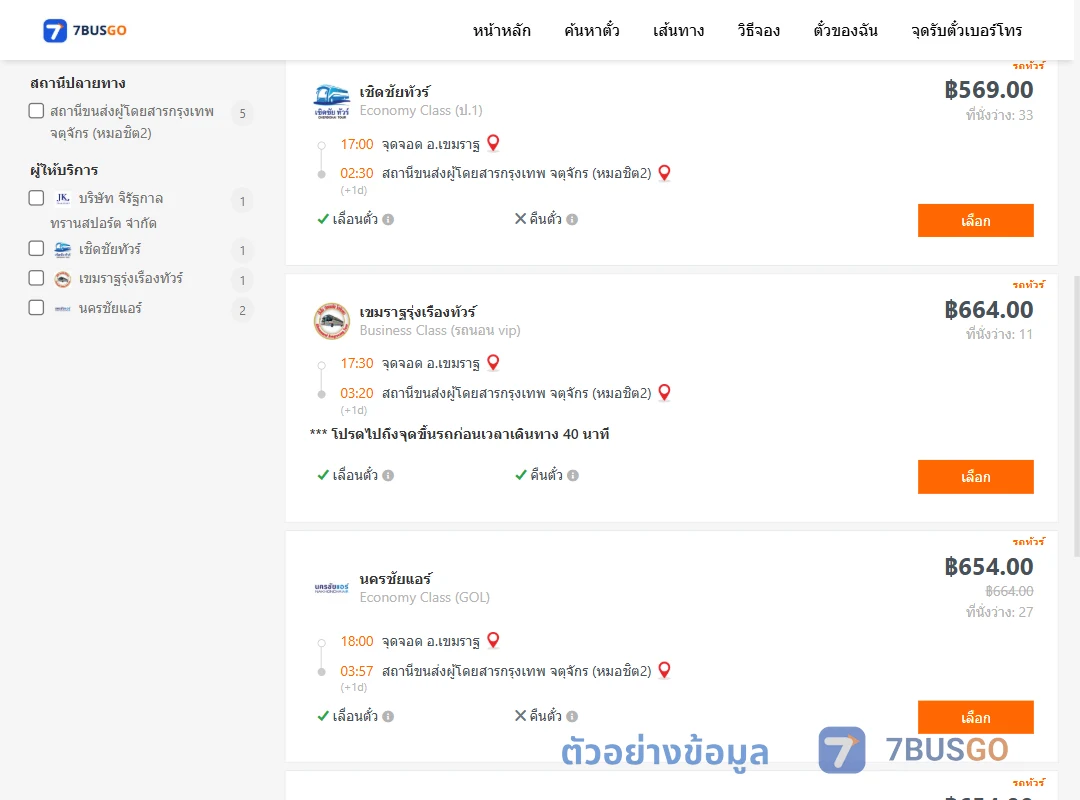The image size is (1080, 800).
Task: Click the page vertical scrollbar
Action: coord(1076,416)
